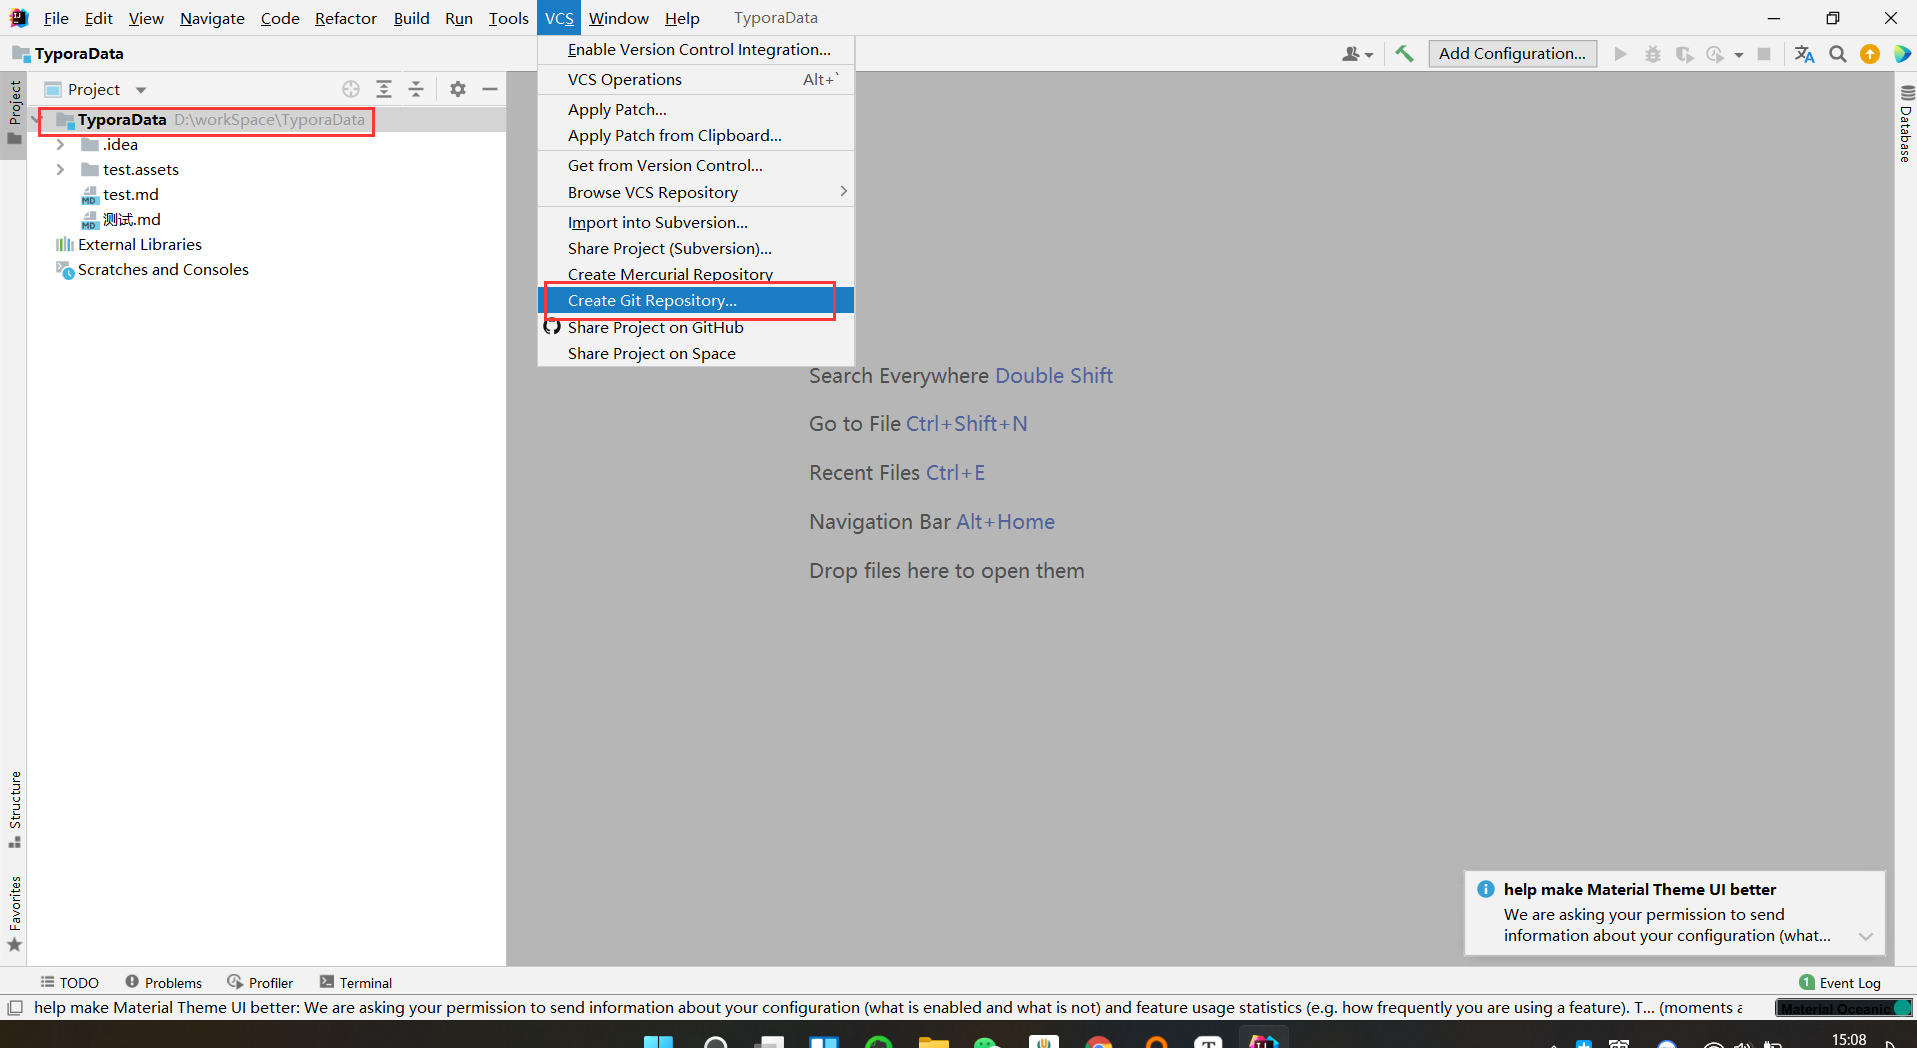
Task: Choose Share Project on Space
Action: point(696,353)
